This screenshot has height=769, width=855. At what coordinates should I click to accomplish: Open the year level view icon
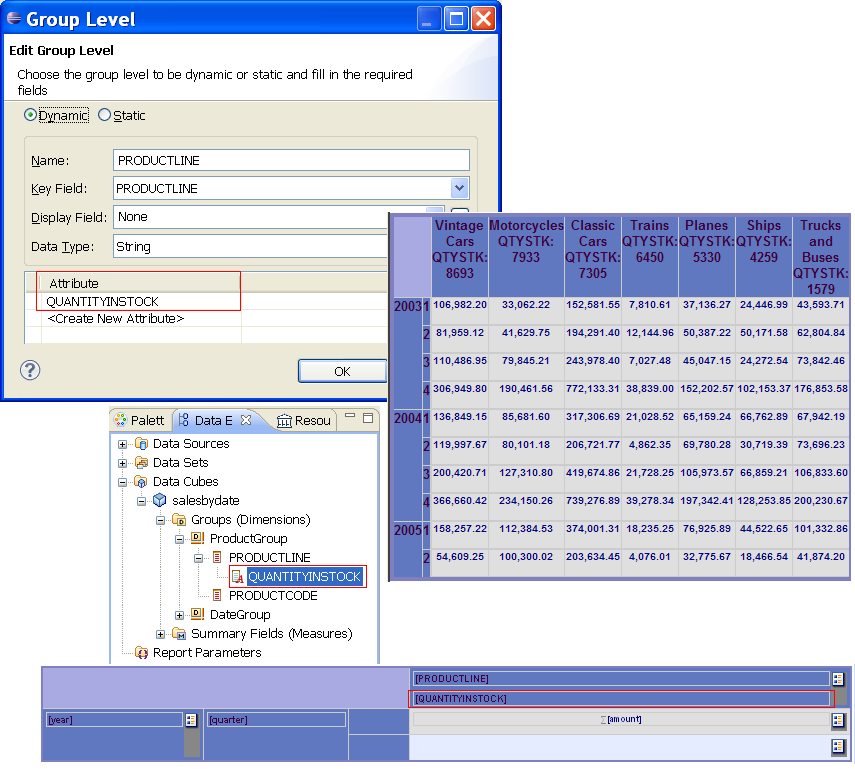(191, 720)
